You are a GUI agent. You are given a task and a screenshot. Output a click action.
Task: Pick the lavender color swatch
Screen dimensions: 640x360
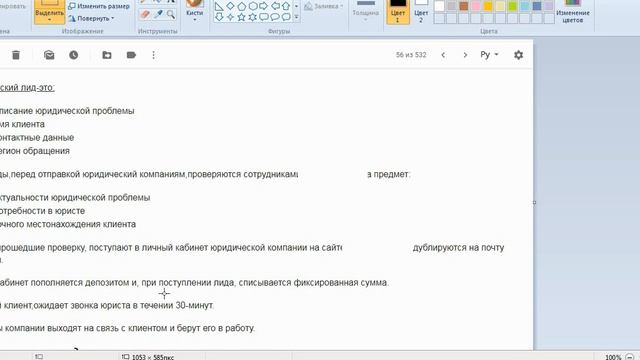tap(549, 6)
